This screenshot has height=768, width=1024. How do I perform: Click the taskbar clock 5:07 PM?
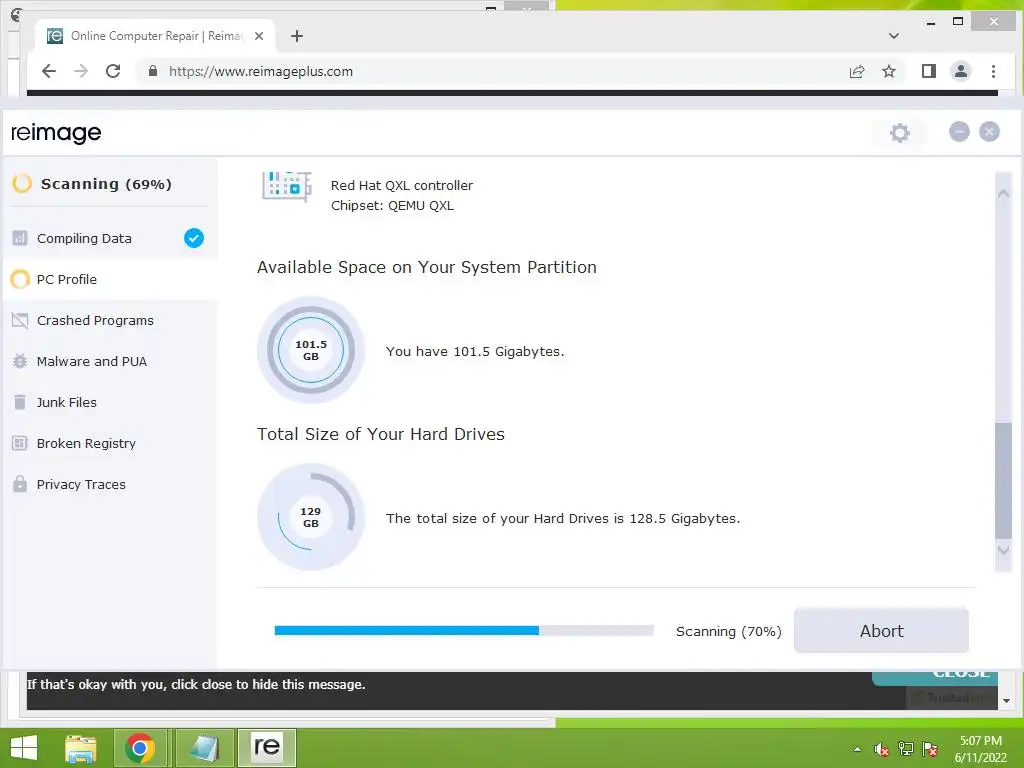(x=980, y=749)
